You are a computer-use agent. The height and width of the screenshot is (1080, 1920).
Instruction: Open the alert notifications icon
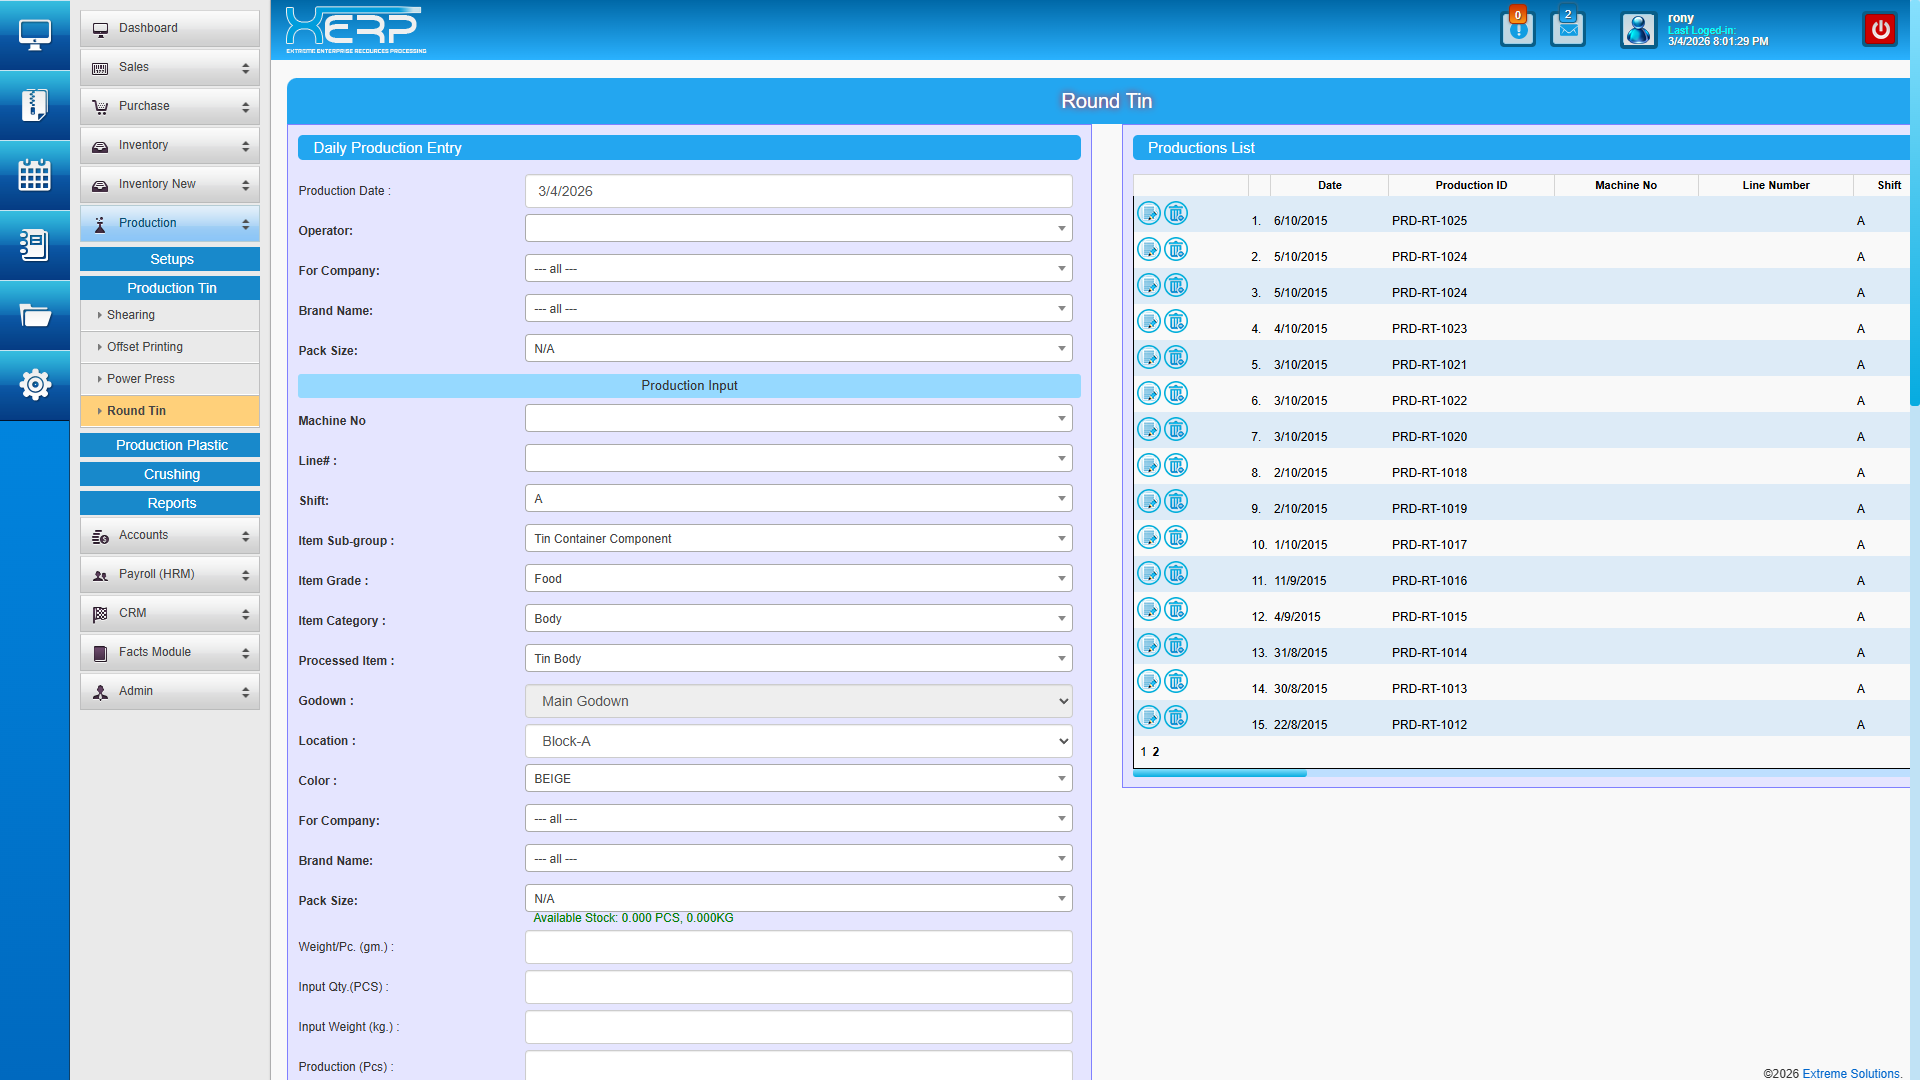(1517, 29)
